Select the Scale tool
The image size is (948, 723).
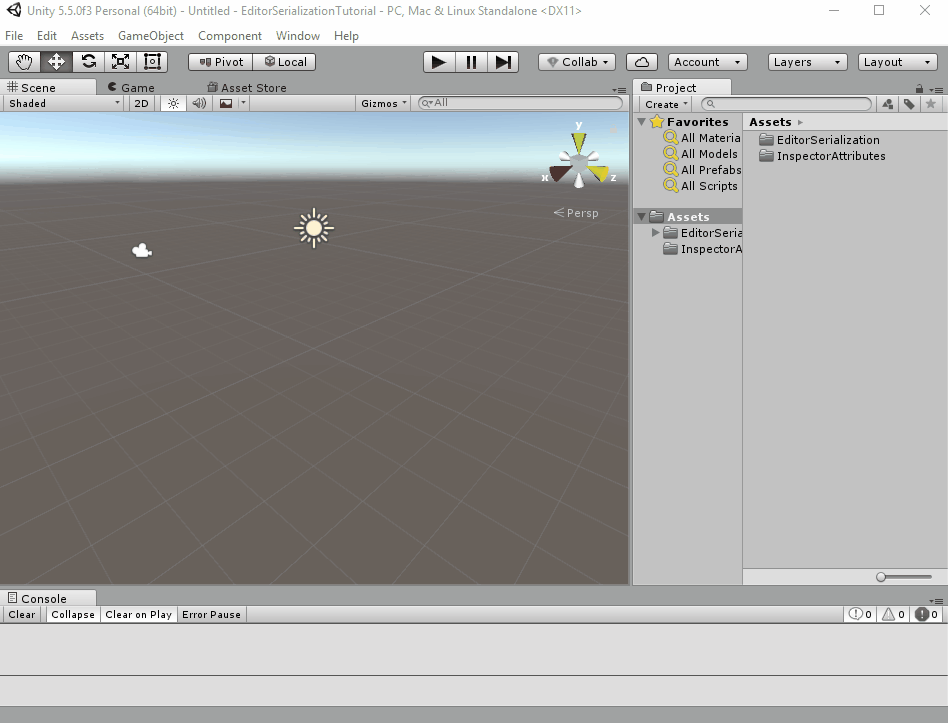click(120, 61)
